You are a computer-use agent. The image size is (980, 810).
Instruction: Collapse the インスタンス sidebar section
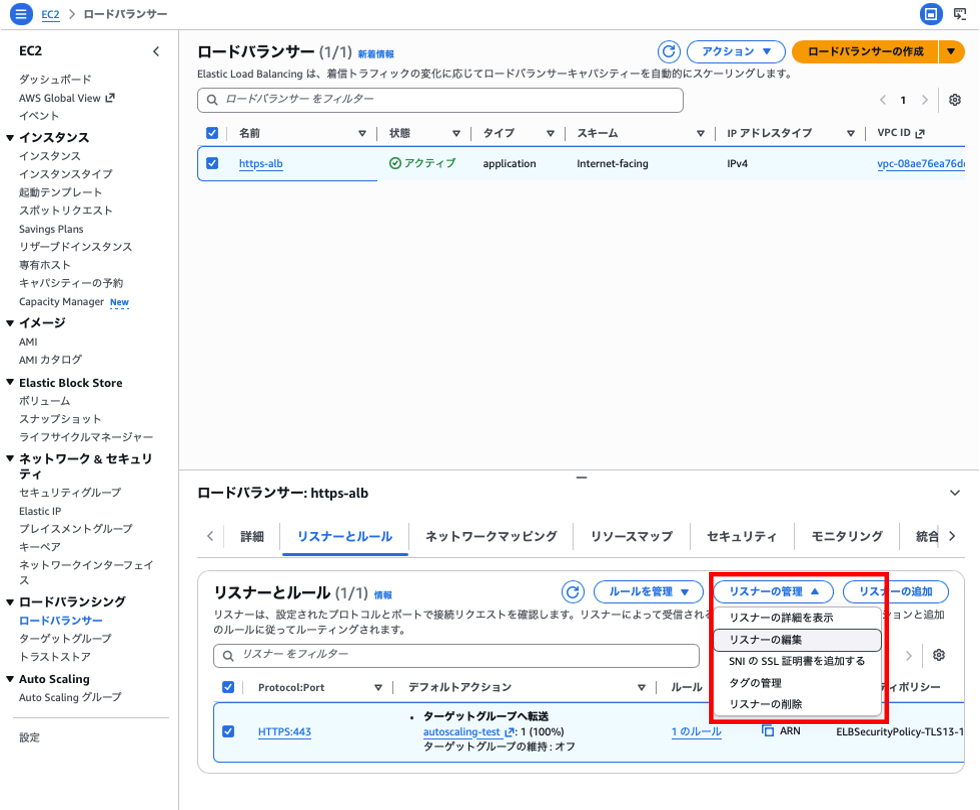[10, 138]
